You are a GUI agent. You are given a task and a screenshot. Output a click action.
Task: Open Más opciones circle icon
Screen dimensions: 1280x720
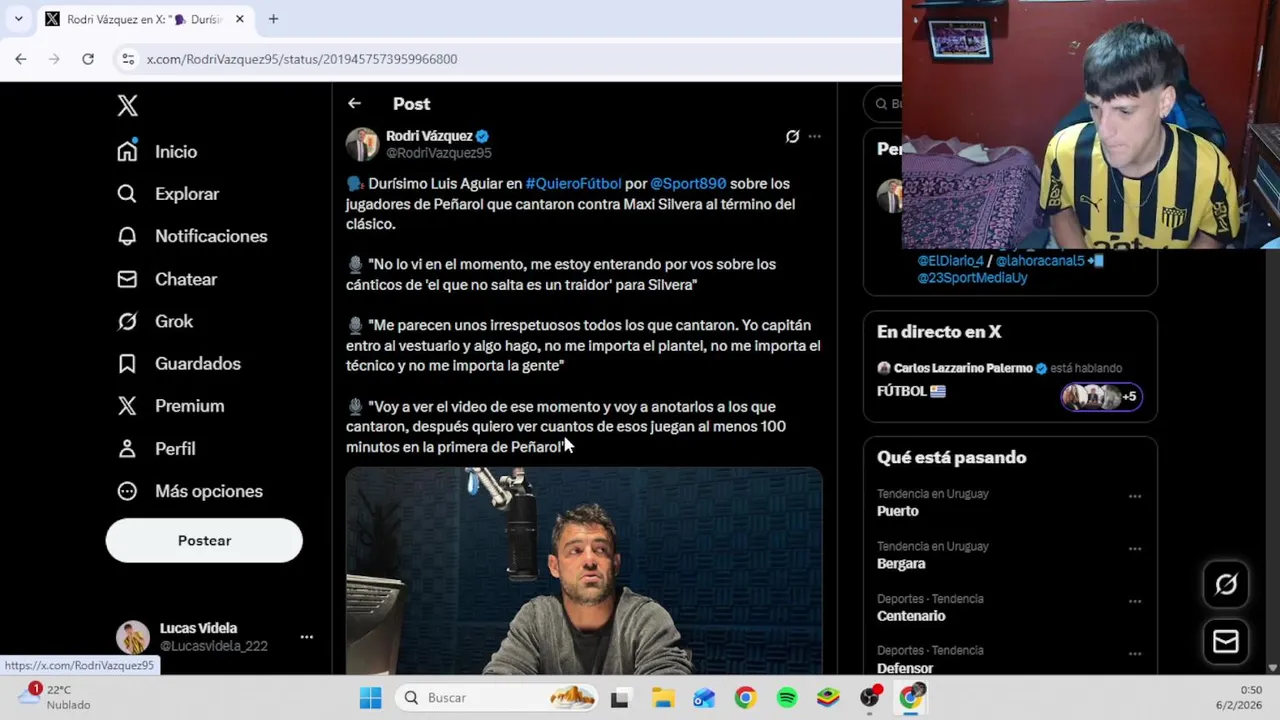click(127, 491)
